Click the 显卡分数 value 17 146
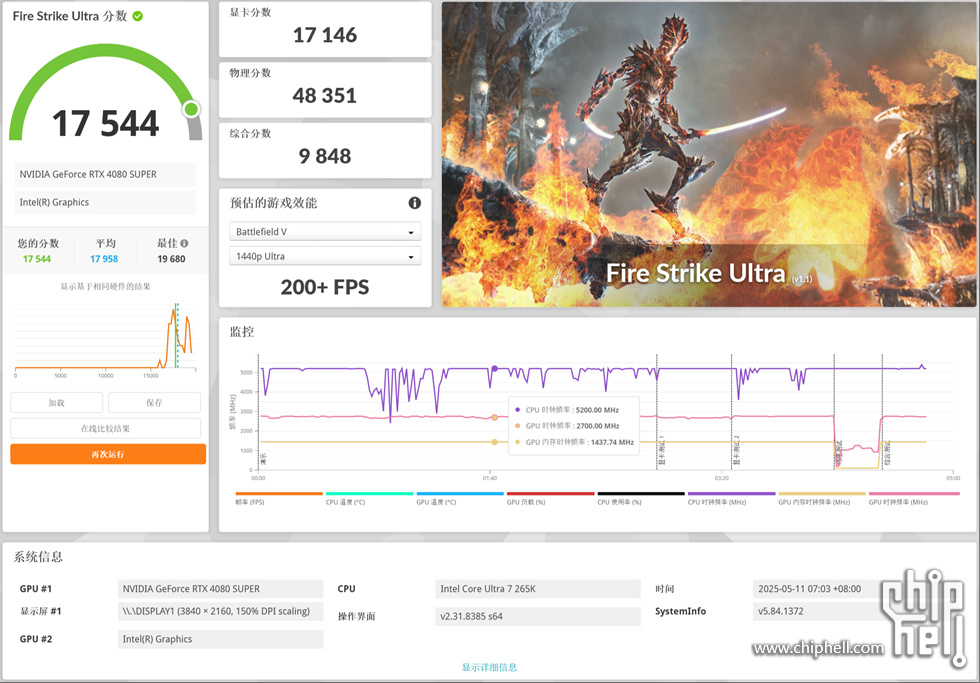The image size is (980, 683). pyautogui.click(x=325, y=35)
